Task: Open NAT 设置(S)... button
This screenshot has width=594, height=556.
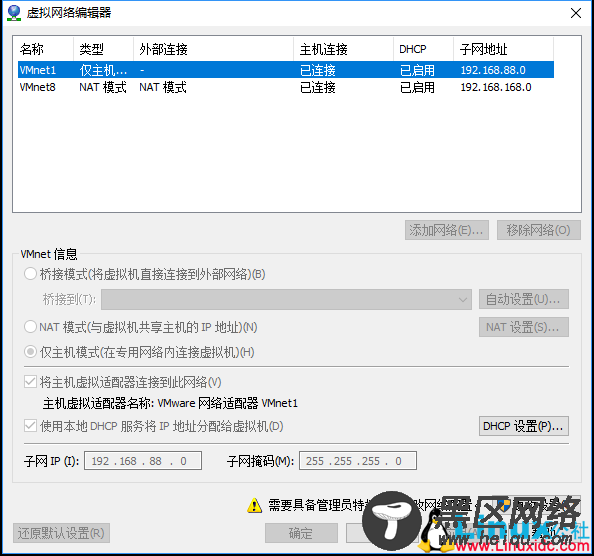Action: 524,327
